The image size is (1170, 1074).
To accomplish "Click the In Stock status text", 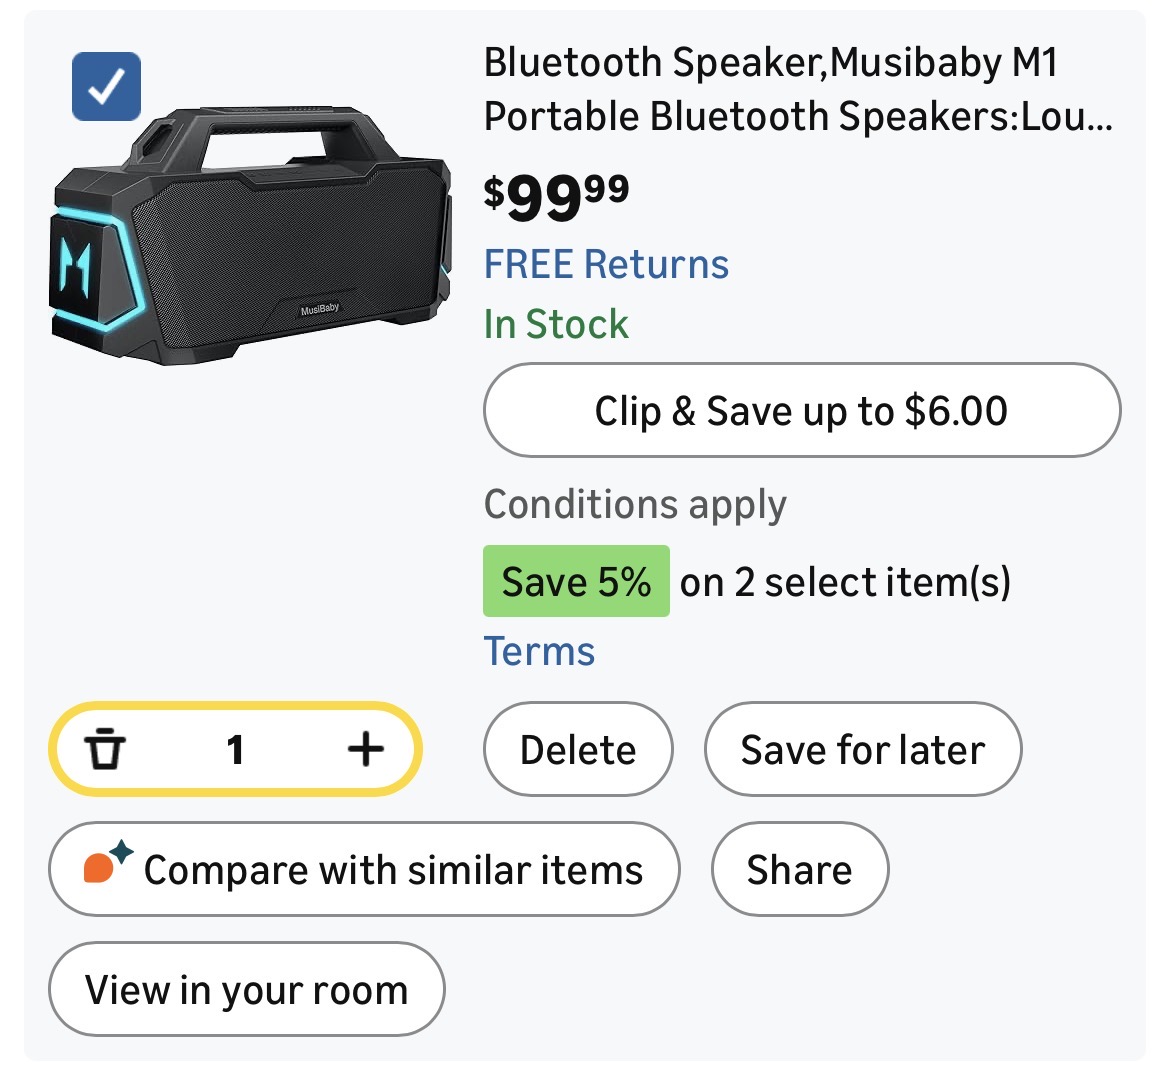I will coord(556,325).
